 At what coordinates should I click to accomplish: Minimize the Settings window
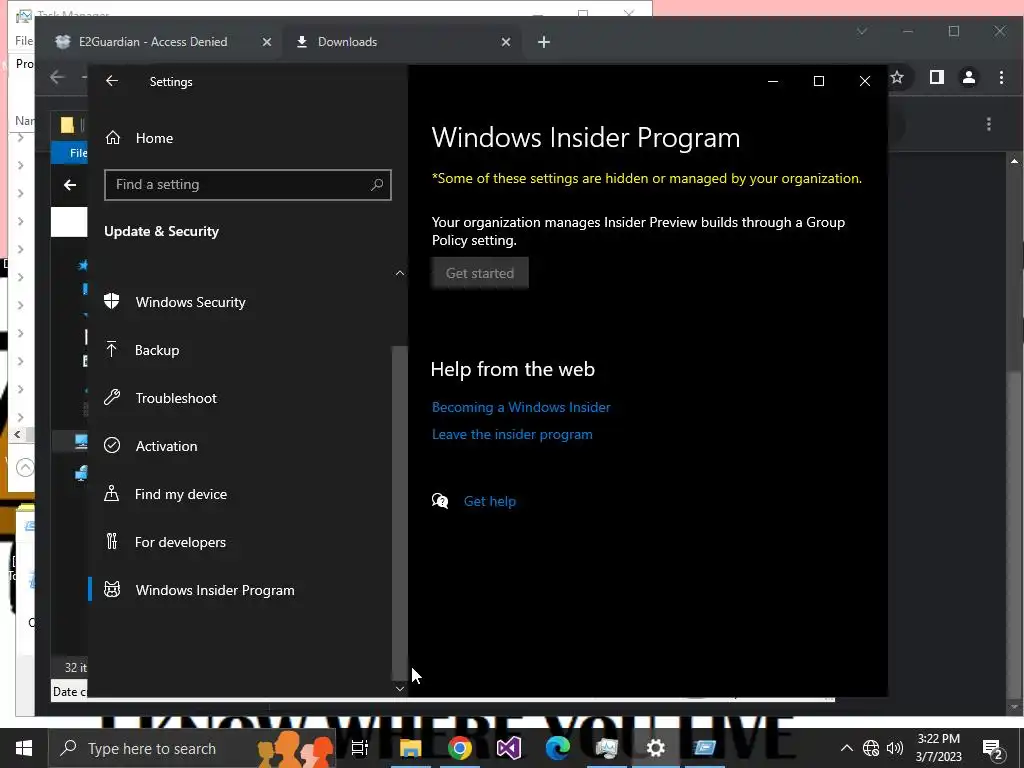(x=773, y=81)
